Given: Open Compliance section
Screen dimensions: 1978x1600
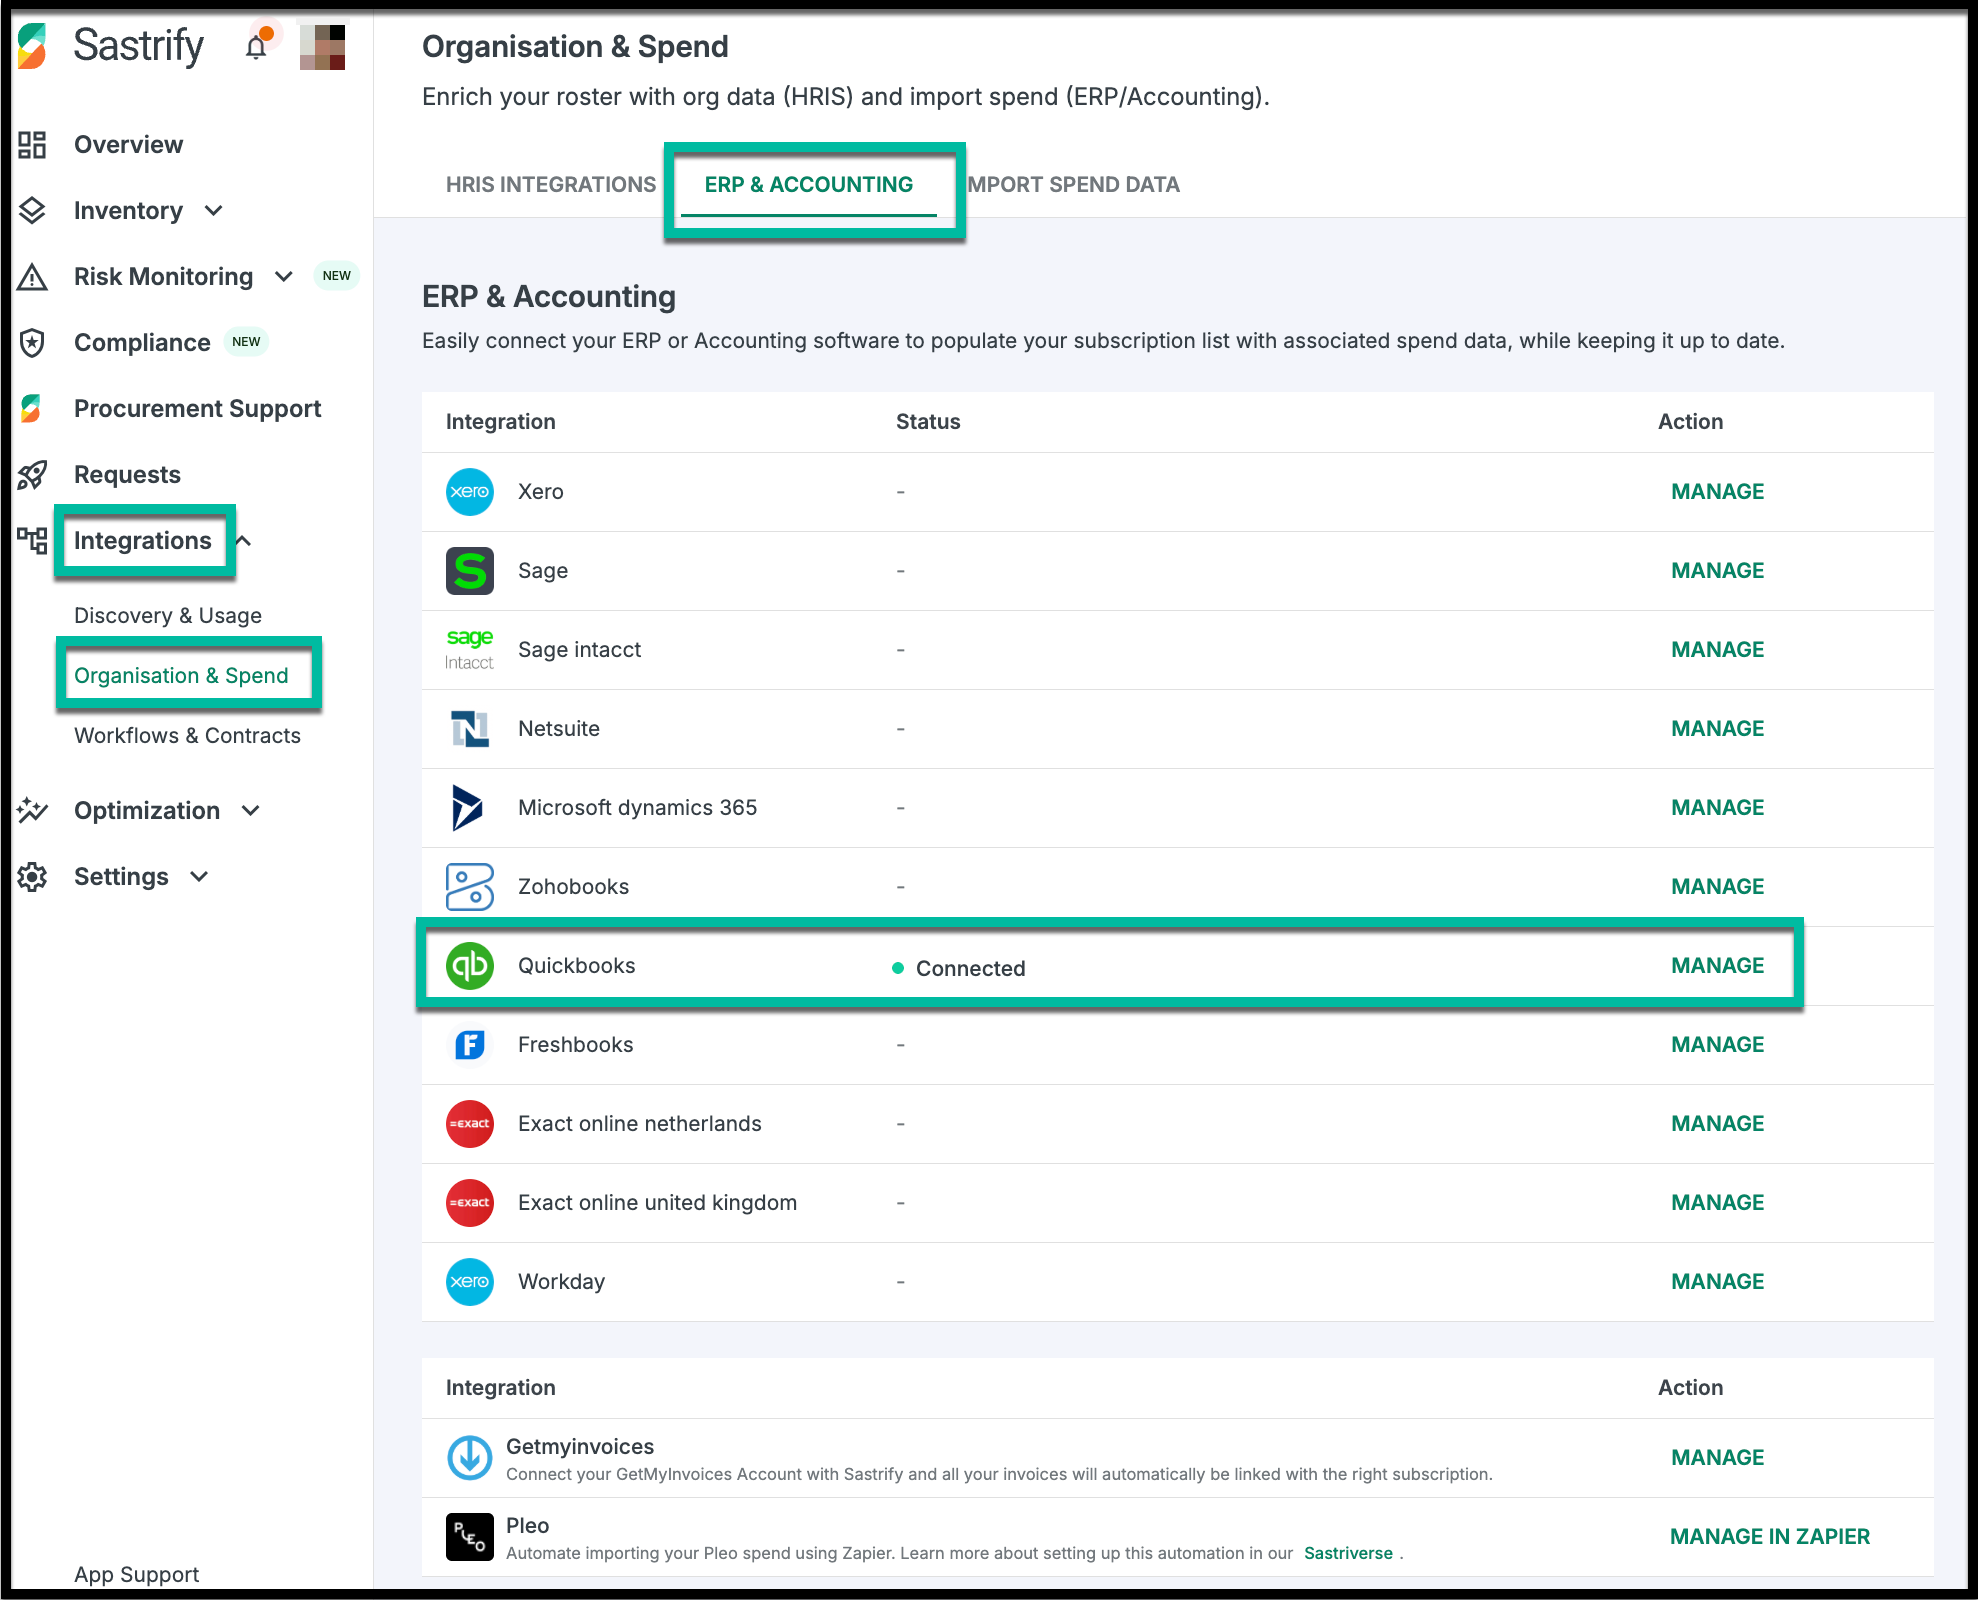Looking at the screenshot, I should click(x=142, y=343).
